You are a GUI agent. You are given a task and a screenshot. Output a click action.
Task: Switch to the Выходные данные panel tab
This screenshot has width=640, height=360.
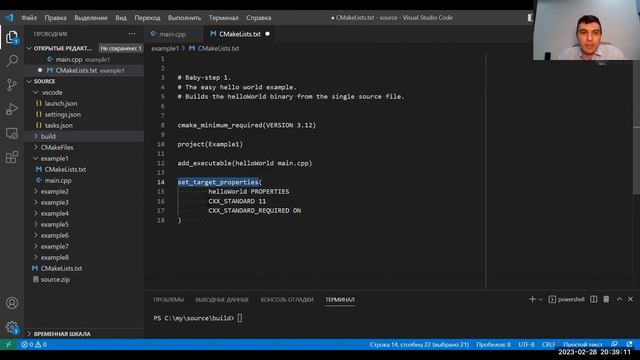point(222,300)
